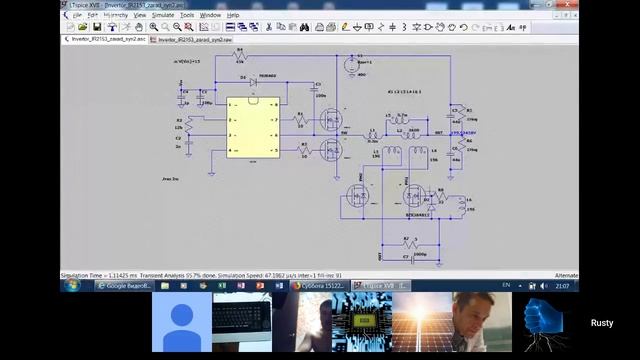Select the Move tool open-hand icon
Image resolution: width=640 pixels, height=360 pixels.
[x=440, y=27]
